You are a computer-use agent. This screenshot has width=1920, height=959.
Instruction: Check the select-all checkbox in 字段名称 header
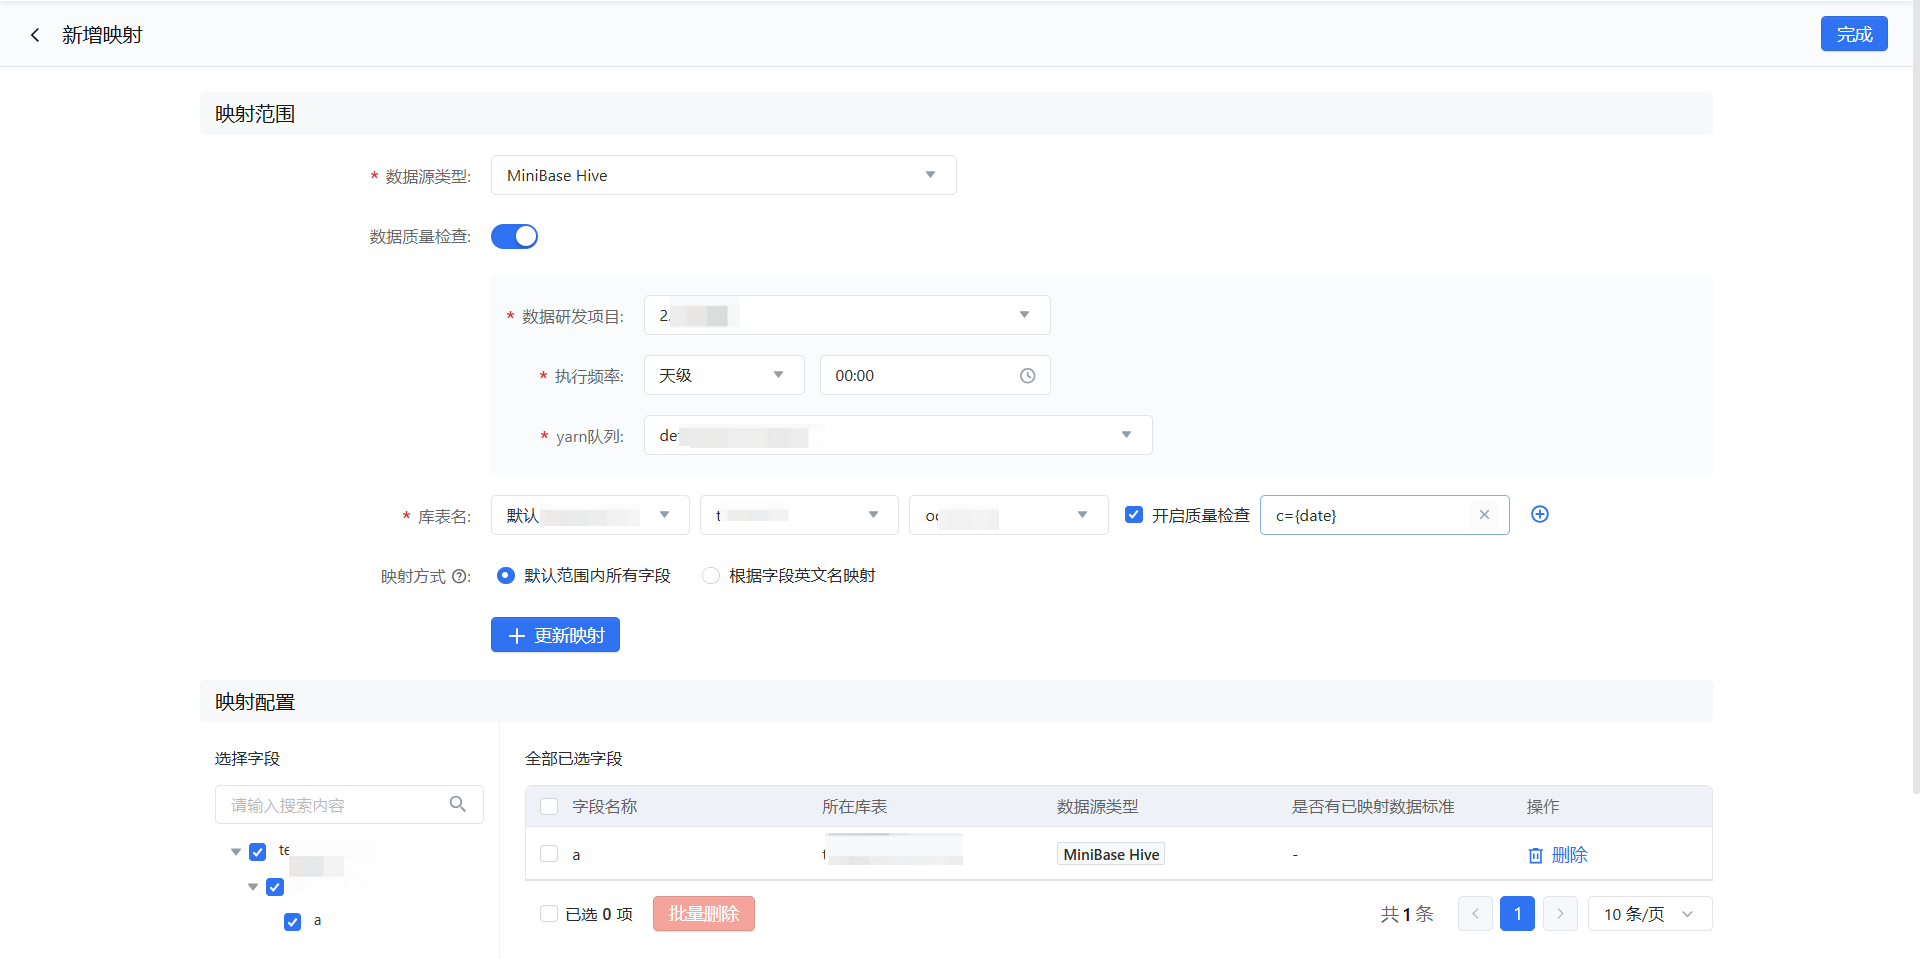pos(549,806)
